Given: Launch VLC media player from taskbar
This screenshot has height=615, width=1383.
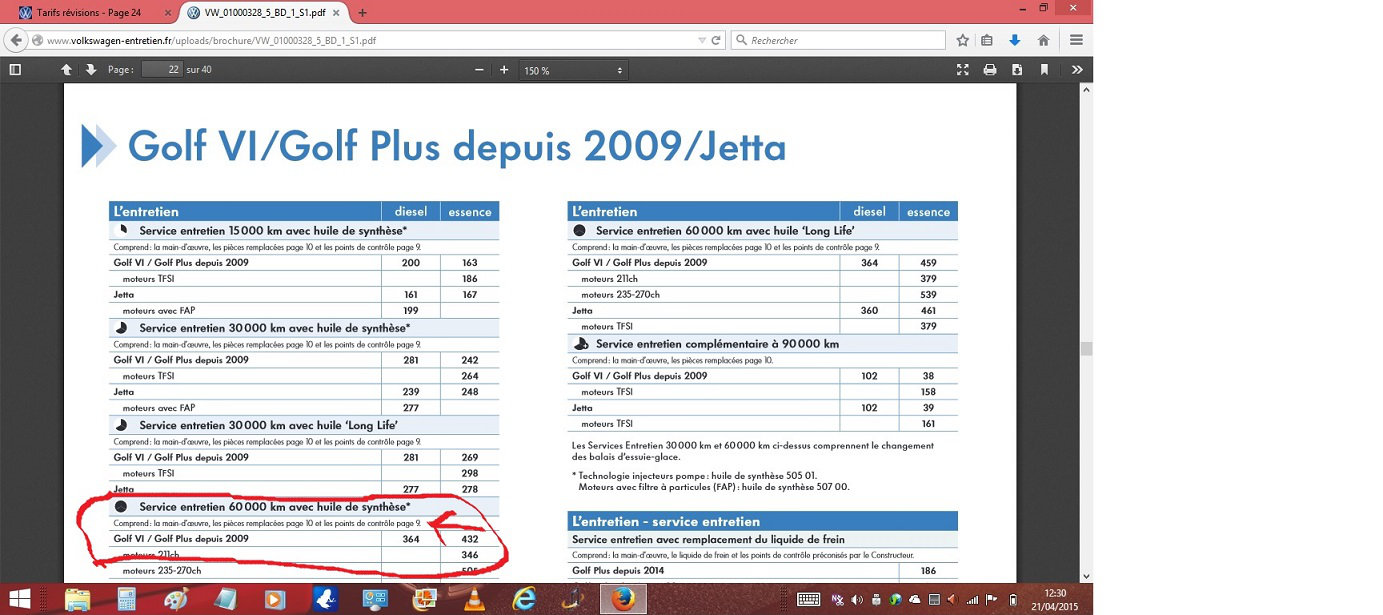Looking at the screenshot, I should click(x=474, y=599).
